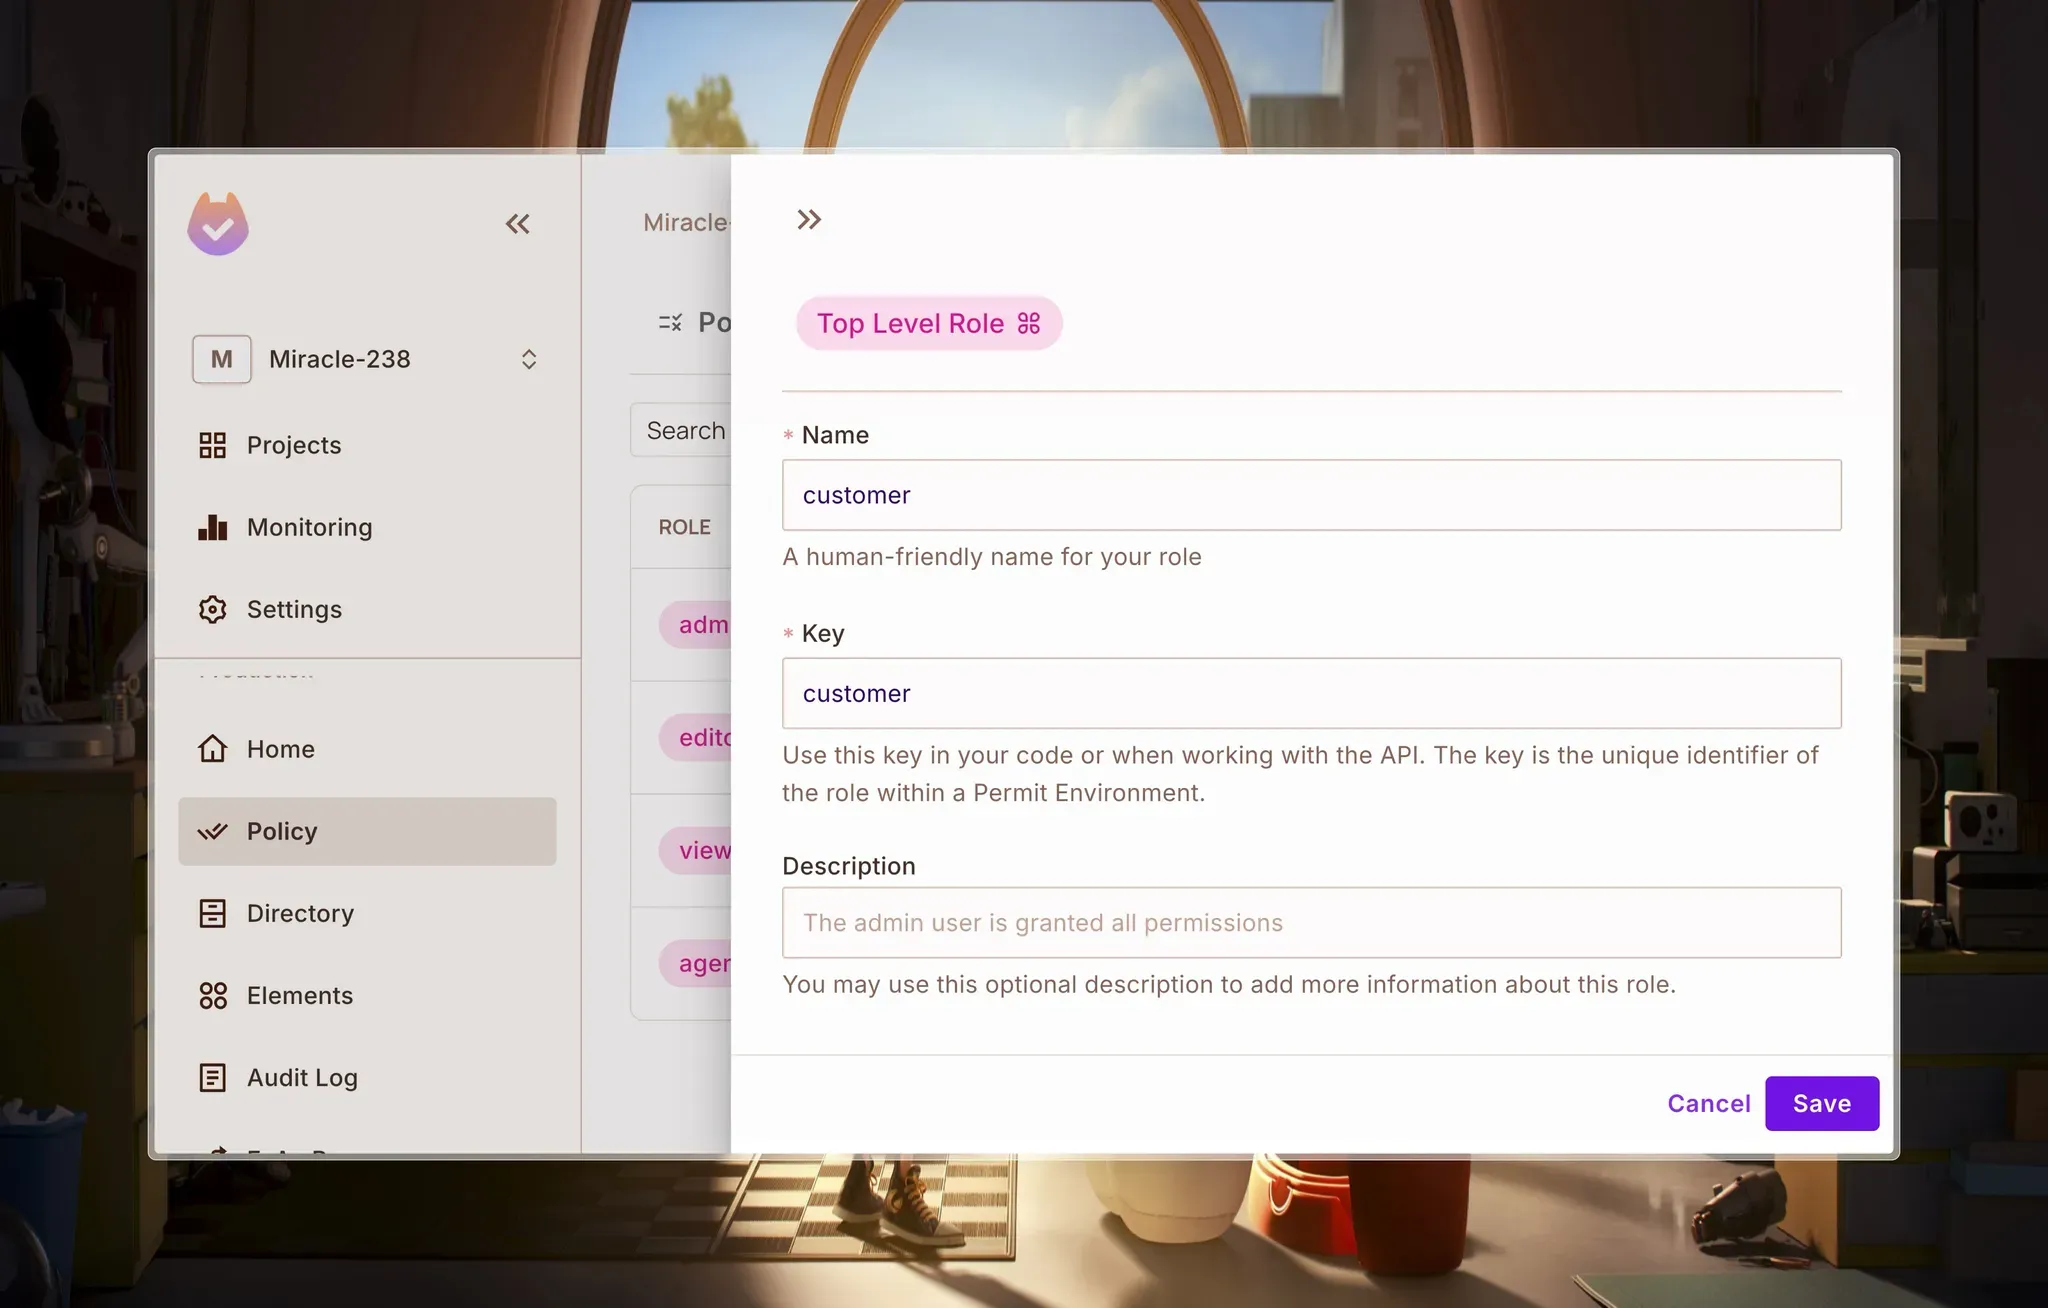Click the Top Level Role badge

pos(928,323)
